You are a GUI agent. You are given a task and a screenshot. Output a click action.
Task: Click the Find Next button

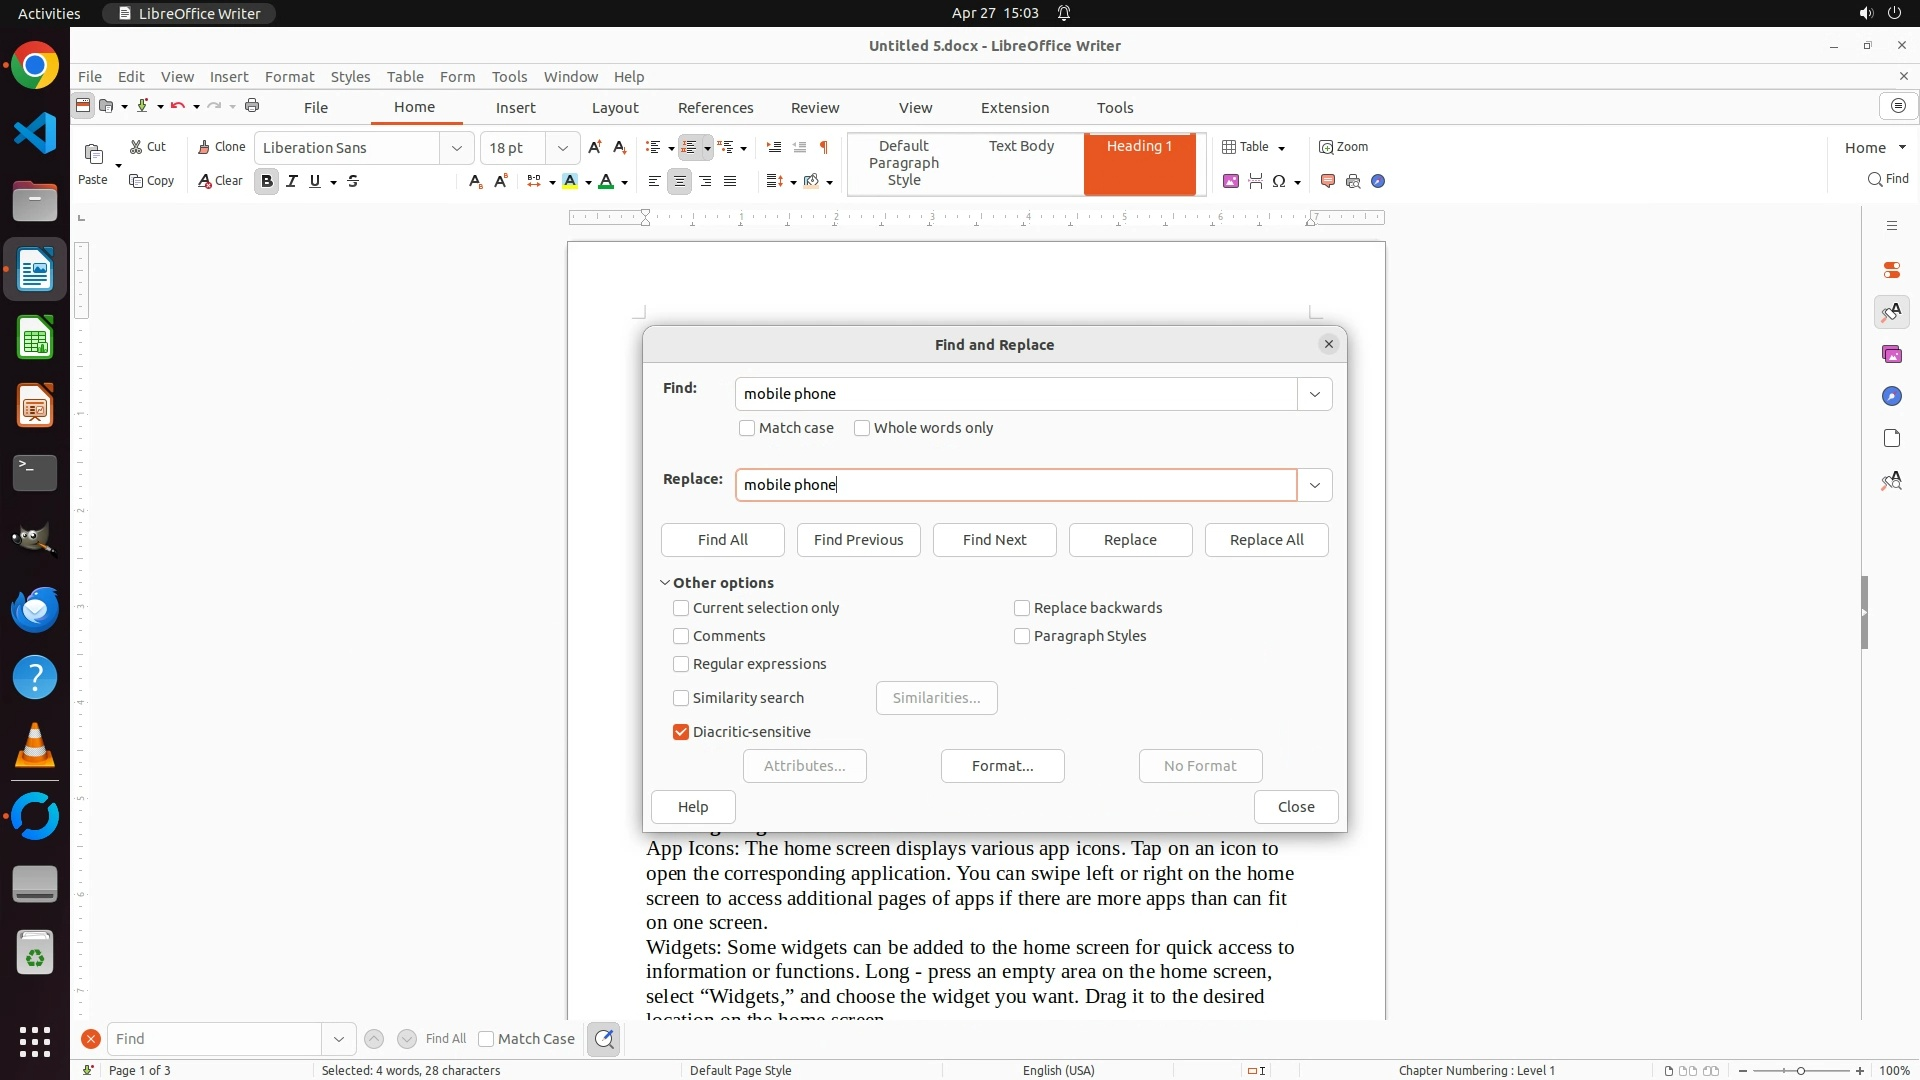pyautogui.click(x=994, y=540)
